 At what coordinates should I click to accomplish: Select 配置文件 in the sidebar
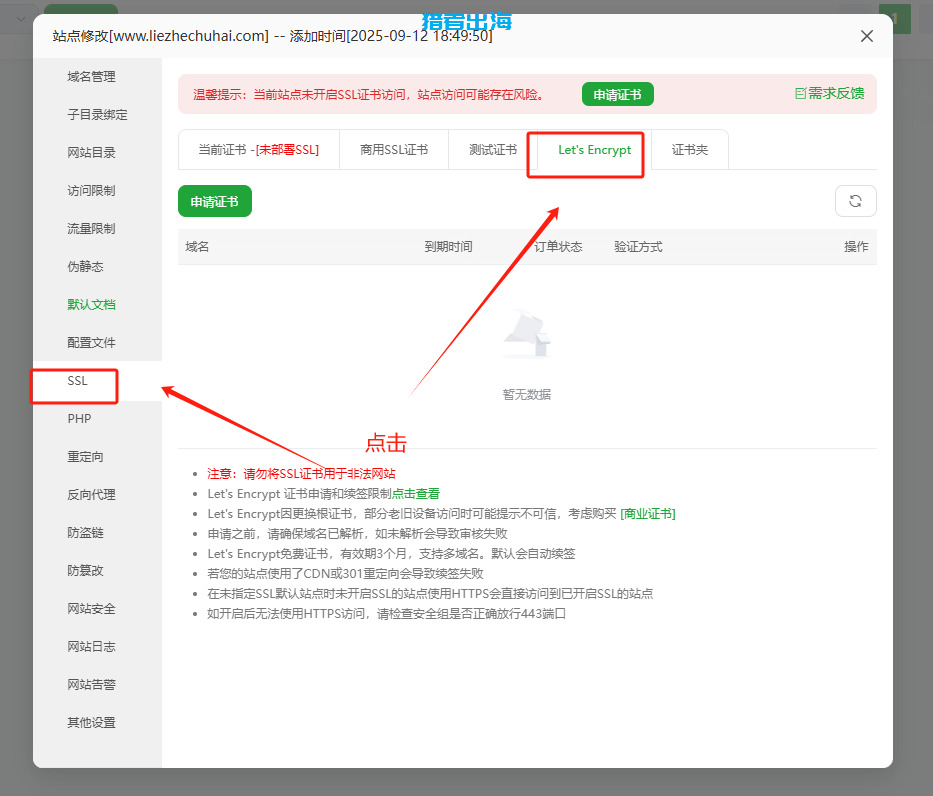(x=91, y=343)
